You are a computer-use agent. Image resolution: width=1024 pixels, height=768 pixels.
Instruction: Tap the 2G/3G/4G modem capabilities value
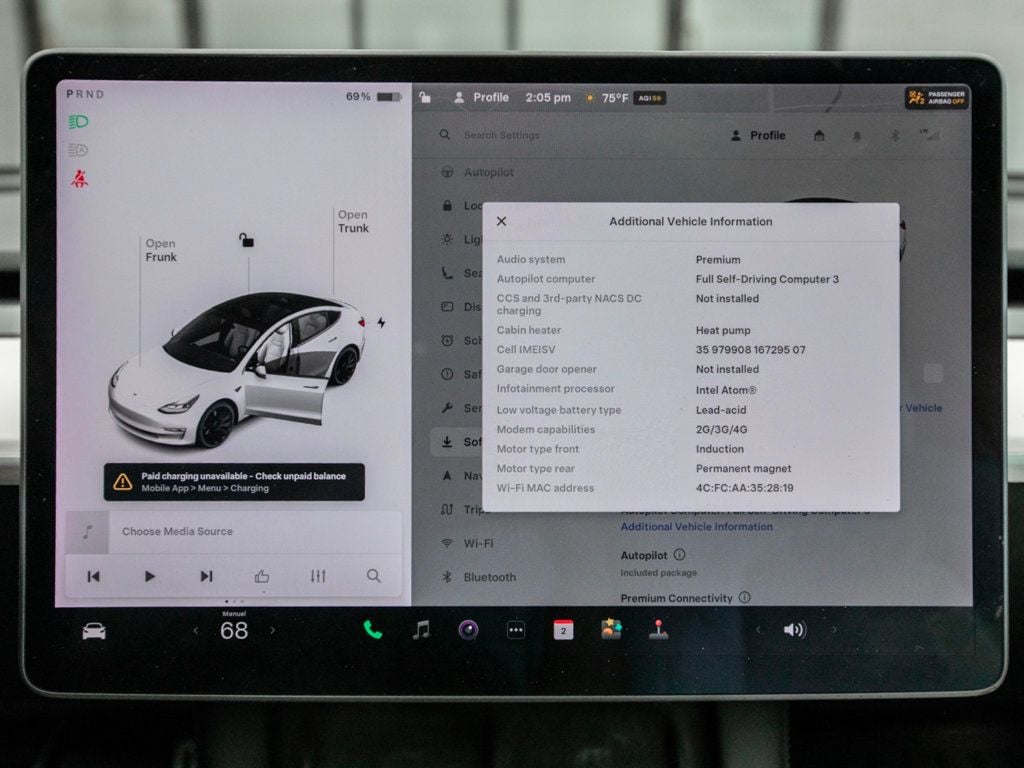pos(722,429)
